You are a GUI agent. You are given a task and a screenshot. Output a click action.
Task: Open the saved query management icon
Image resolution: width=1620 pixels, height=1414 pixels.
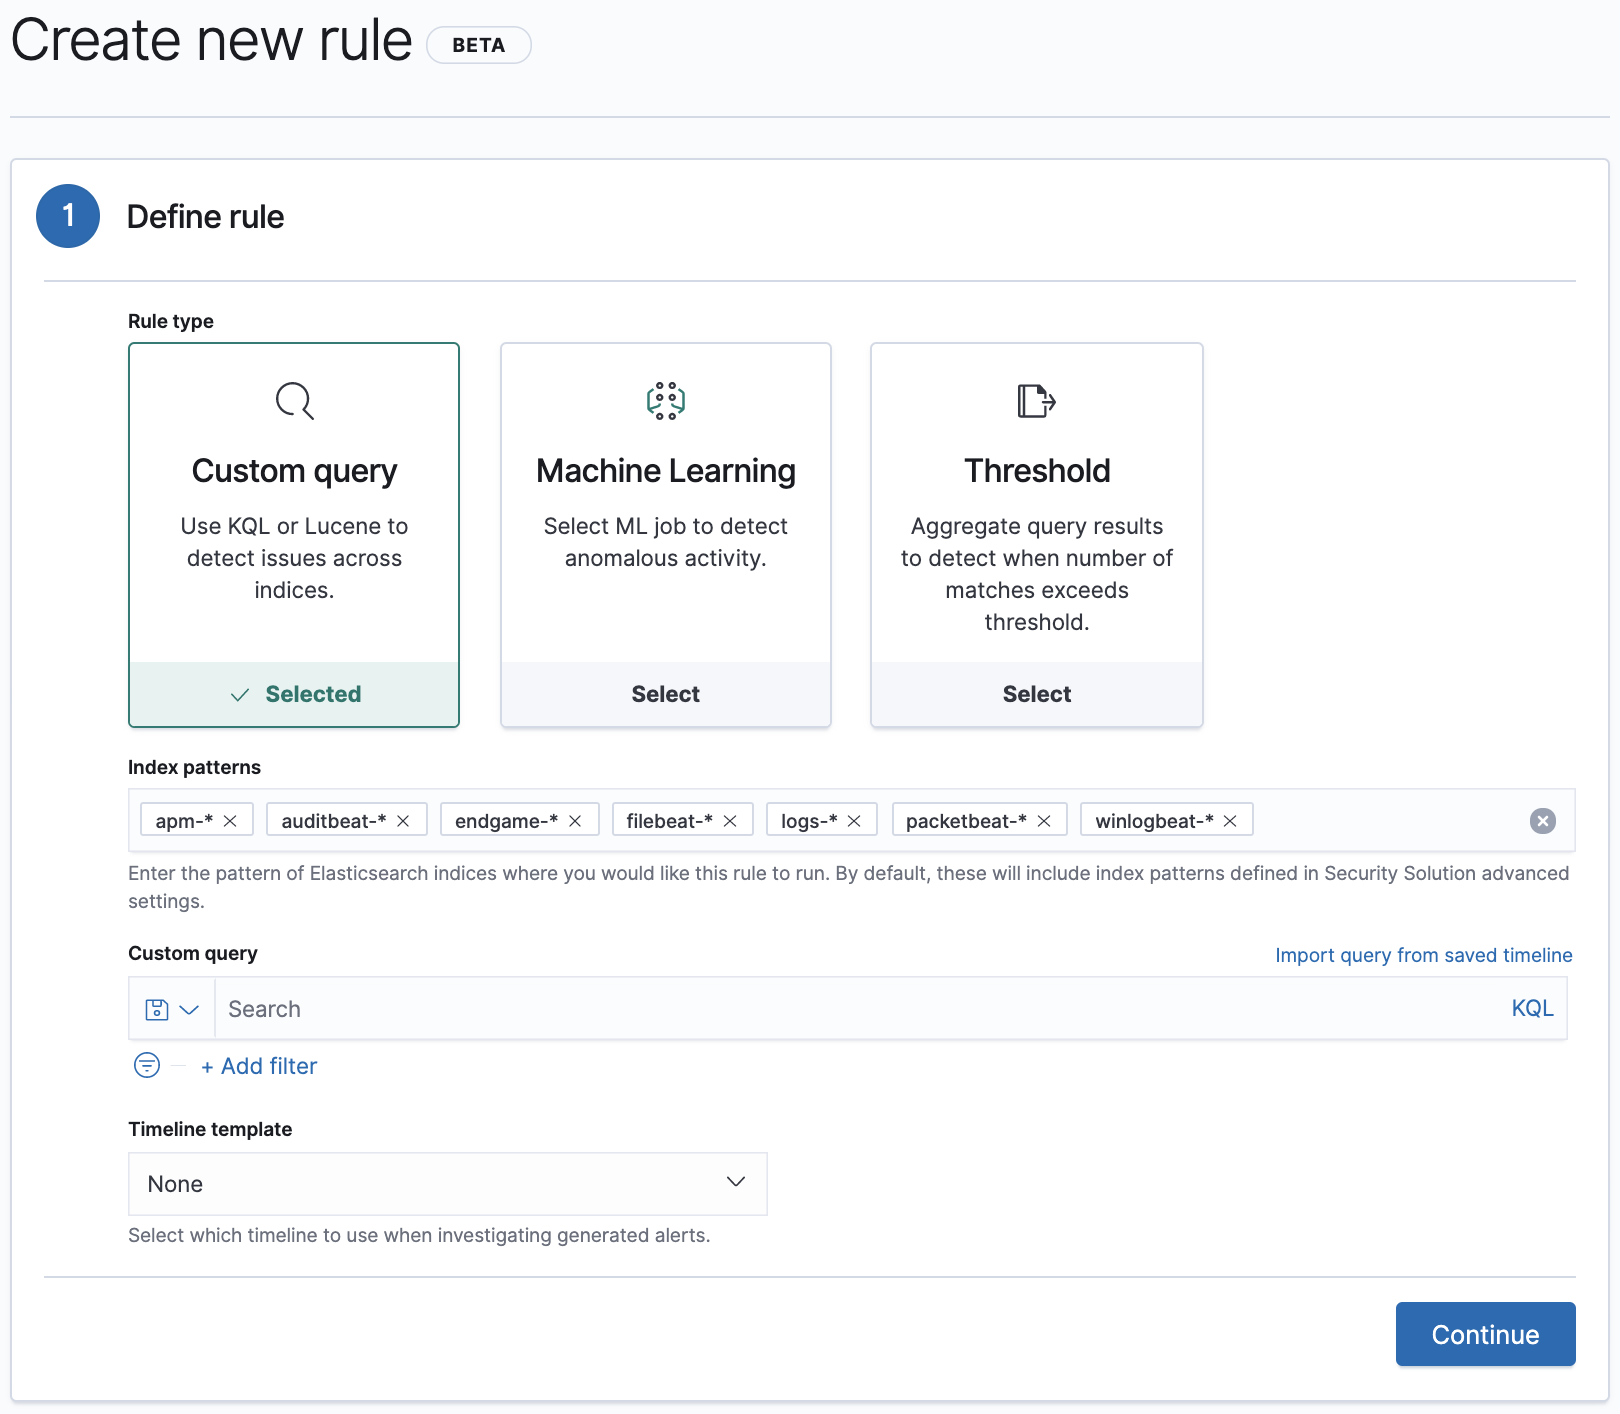pos(158,1008)
